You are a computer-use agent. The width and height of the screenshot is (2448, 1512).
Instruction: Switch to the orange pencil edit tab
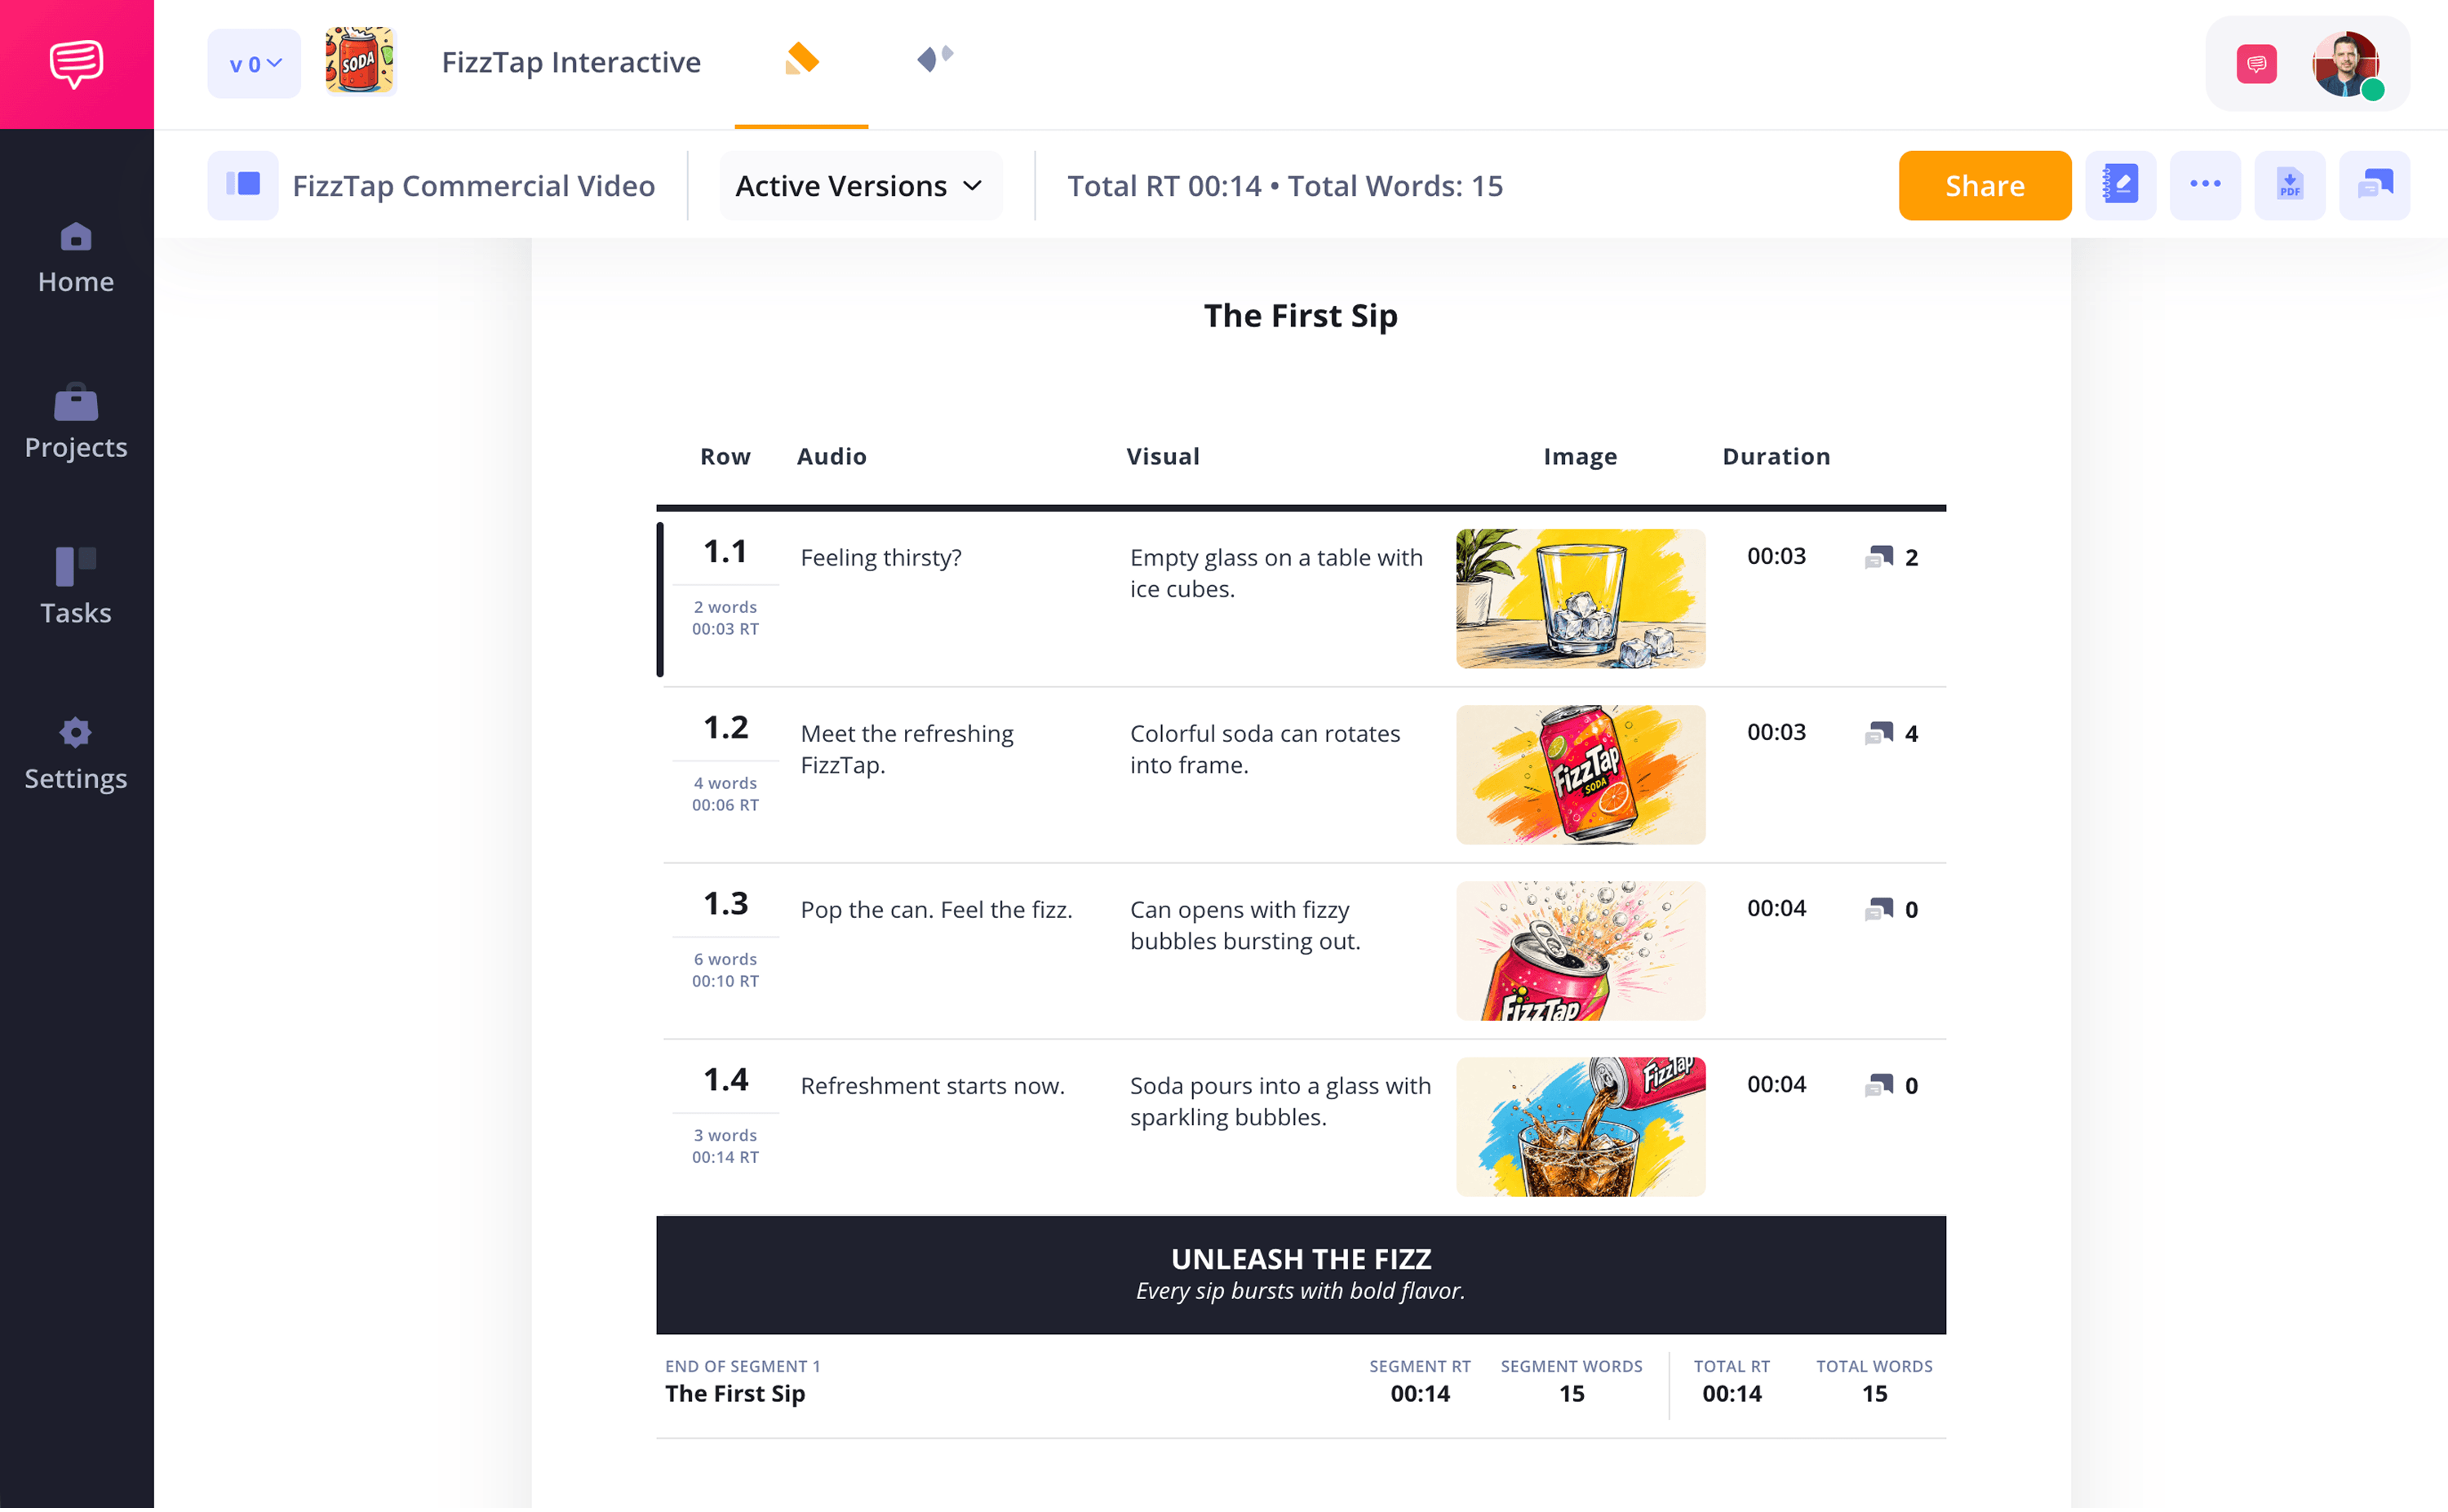tap(802, 60)
